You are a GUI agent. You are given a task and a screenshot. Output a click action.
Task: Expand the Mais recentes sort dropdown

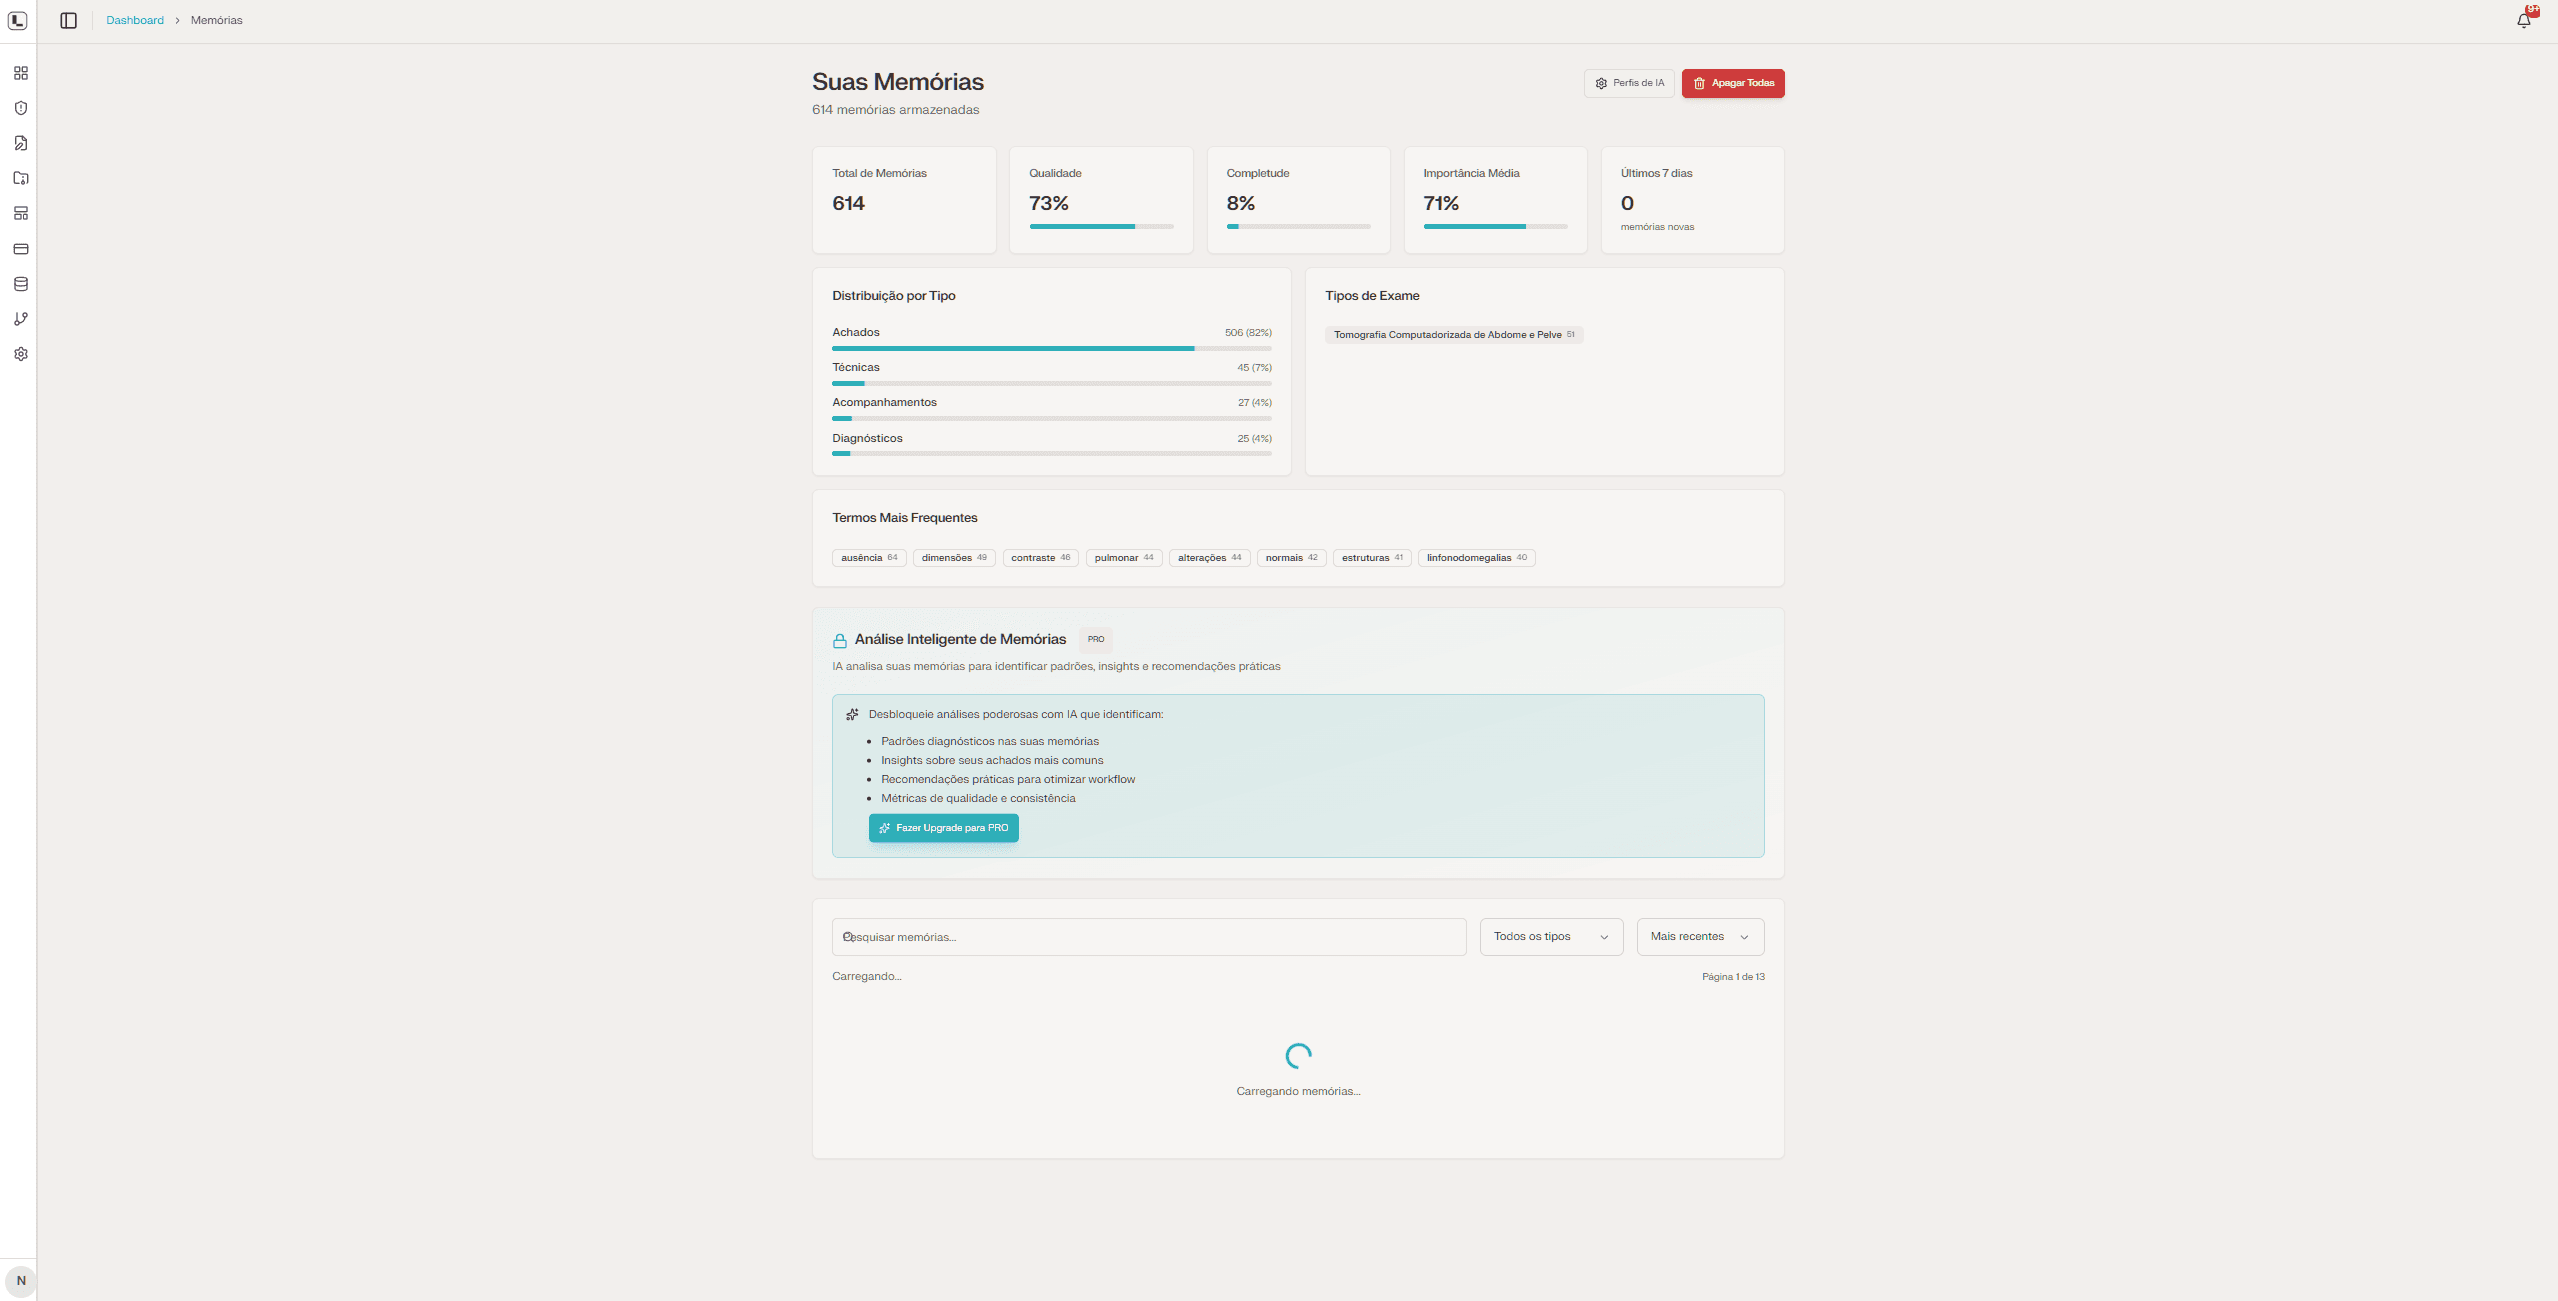[1700, 937]
